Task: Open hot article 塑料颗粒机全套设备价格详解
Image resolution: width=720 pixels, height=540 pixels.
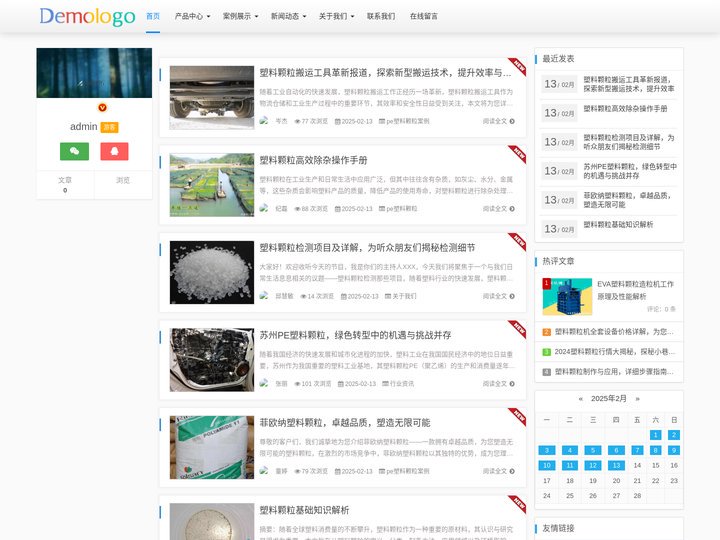Action: point(614,332)
